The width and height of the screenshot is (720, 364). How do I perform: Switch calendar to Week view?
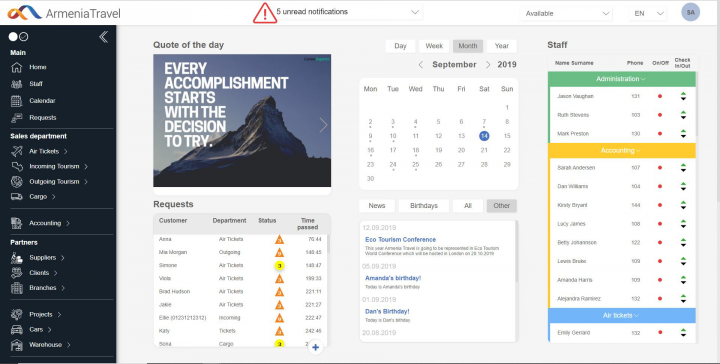434,46
